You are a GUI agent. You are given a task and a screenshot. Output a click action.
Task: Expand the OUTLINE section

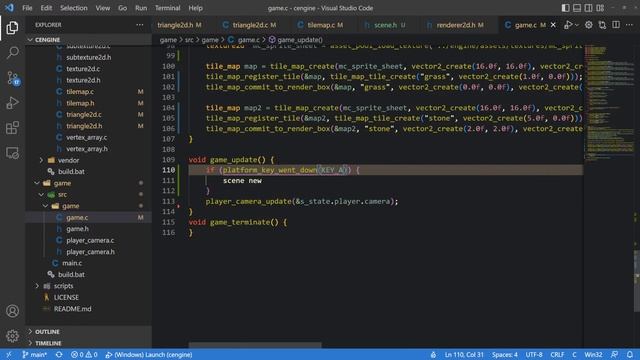(x=88, y=332)
